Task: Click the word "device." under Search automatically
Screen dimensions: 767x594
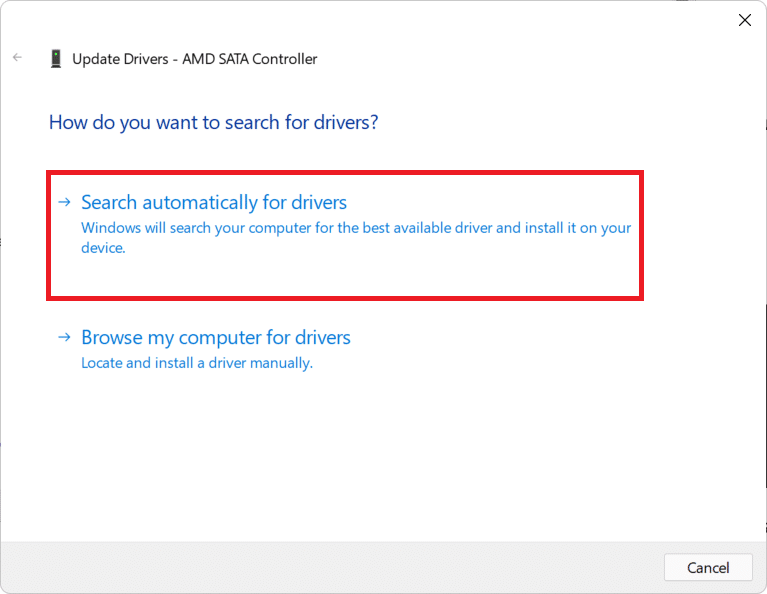Action: click(103, 248)
